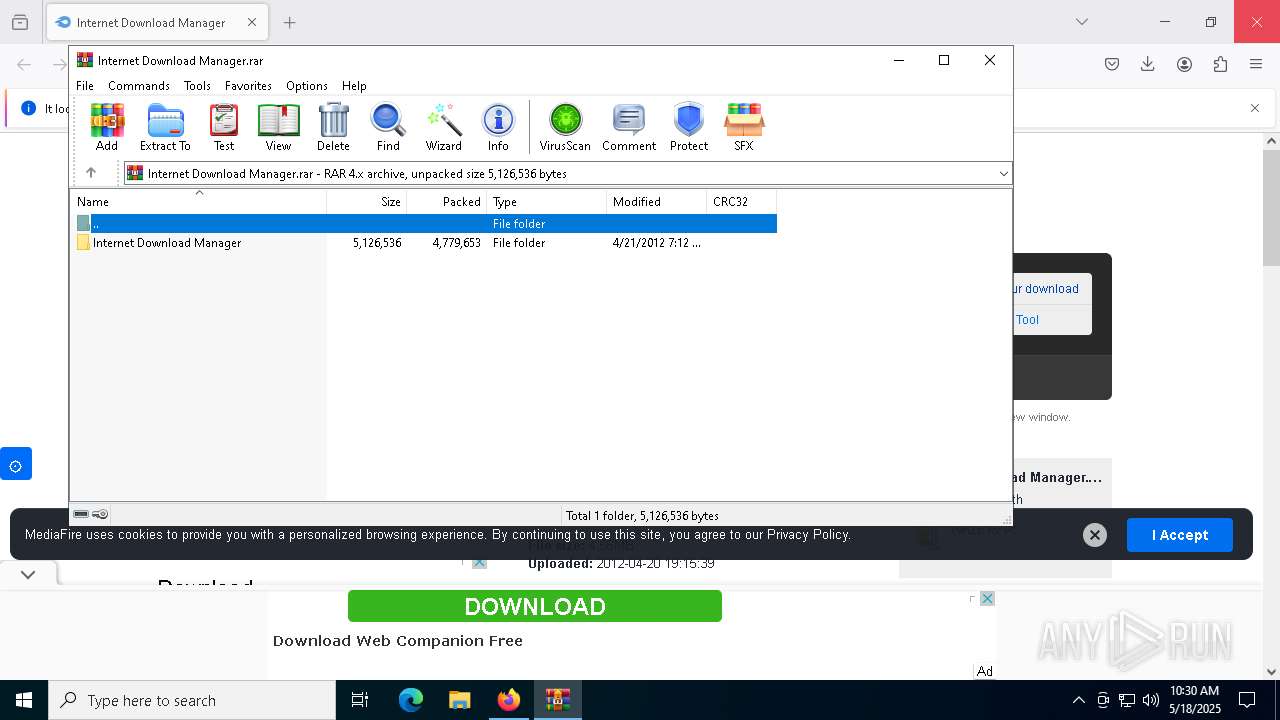The height and width of the screenshot is (720, 1280).
Task: Select the Internet Download Manager browser tab
Action: click(157, 22)
